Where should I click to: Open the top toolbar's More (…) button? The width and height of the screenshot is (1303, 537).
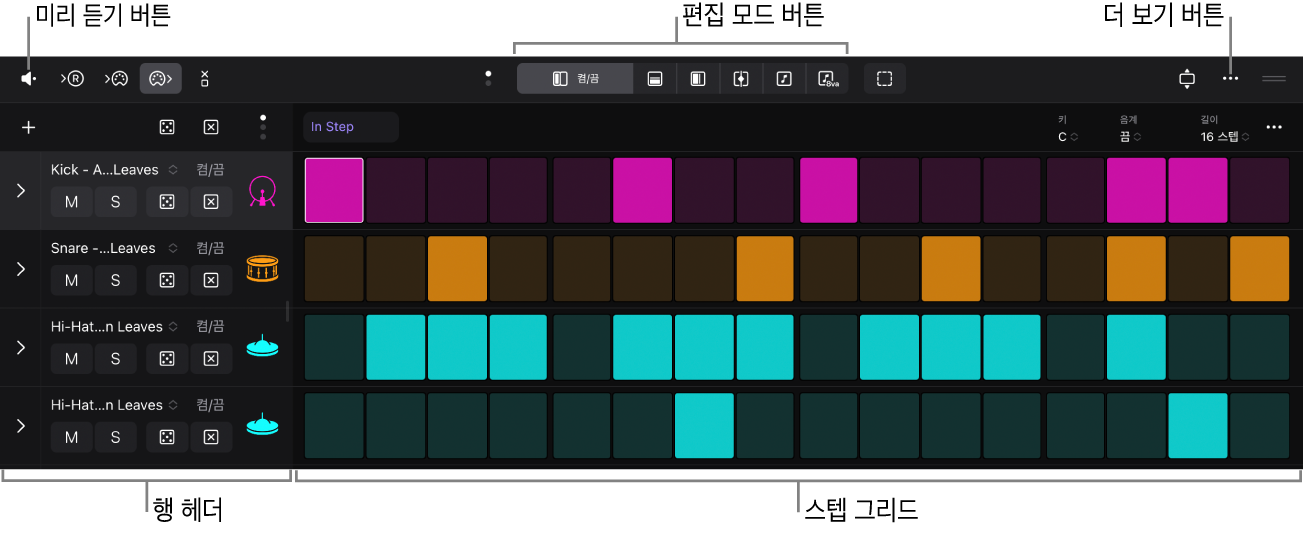click(x=1230, y=78)
